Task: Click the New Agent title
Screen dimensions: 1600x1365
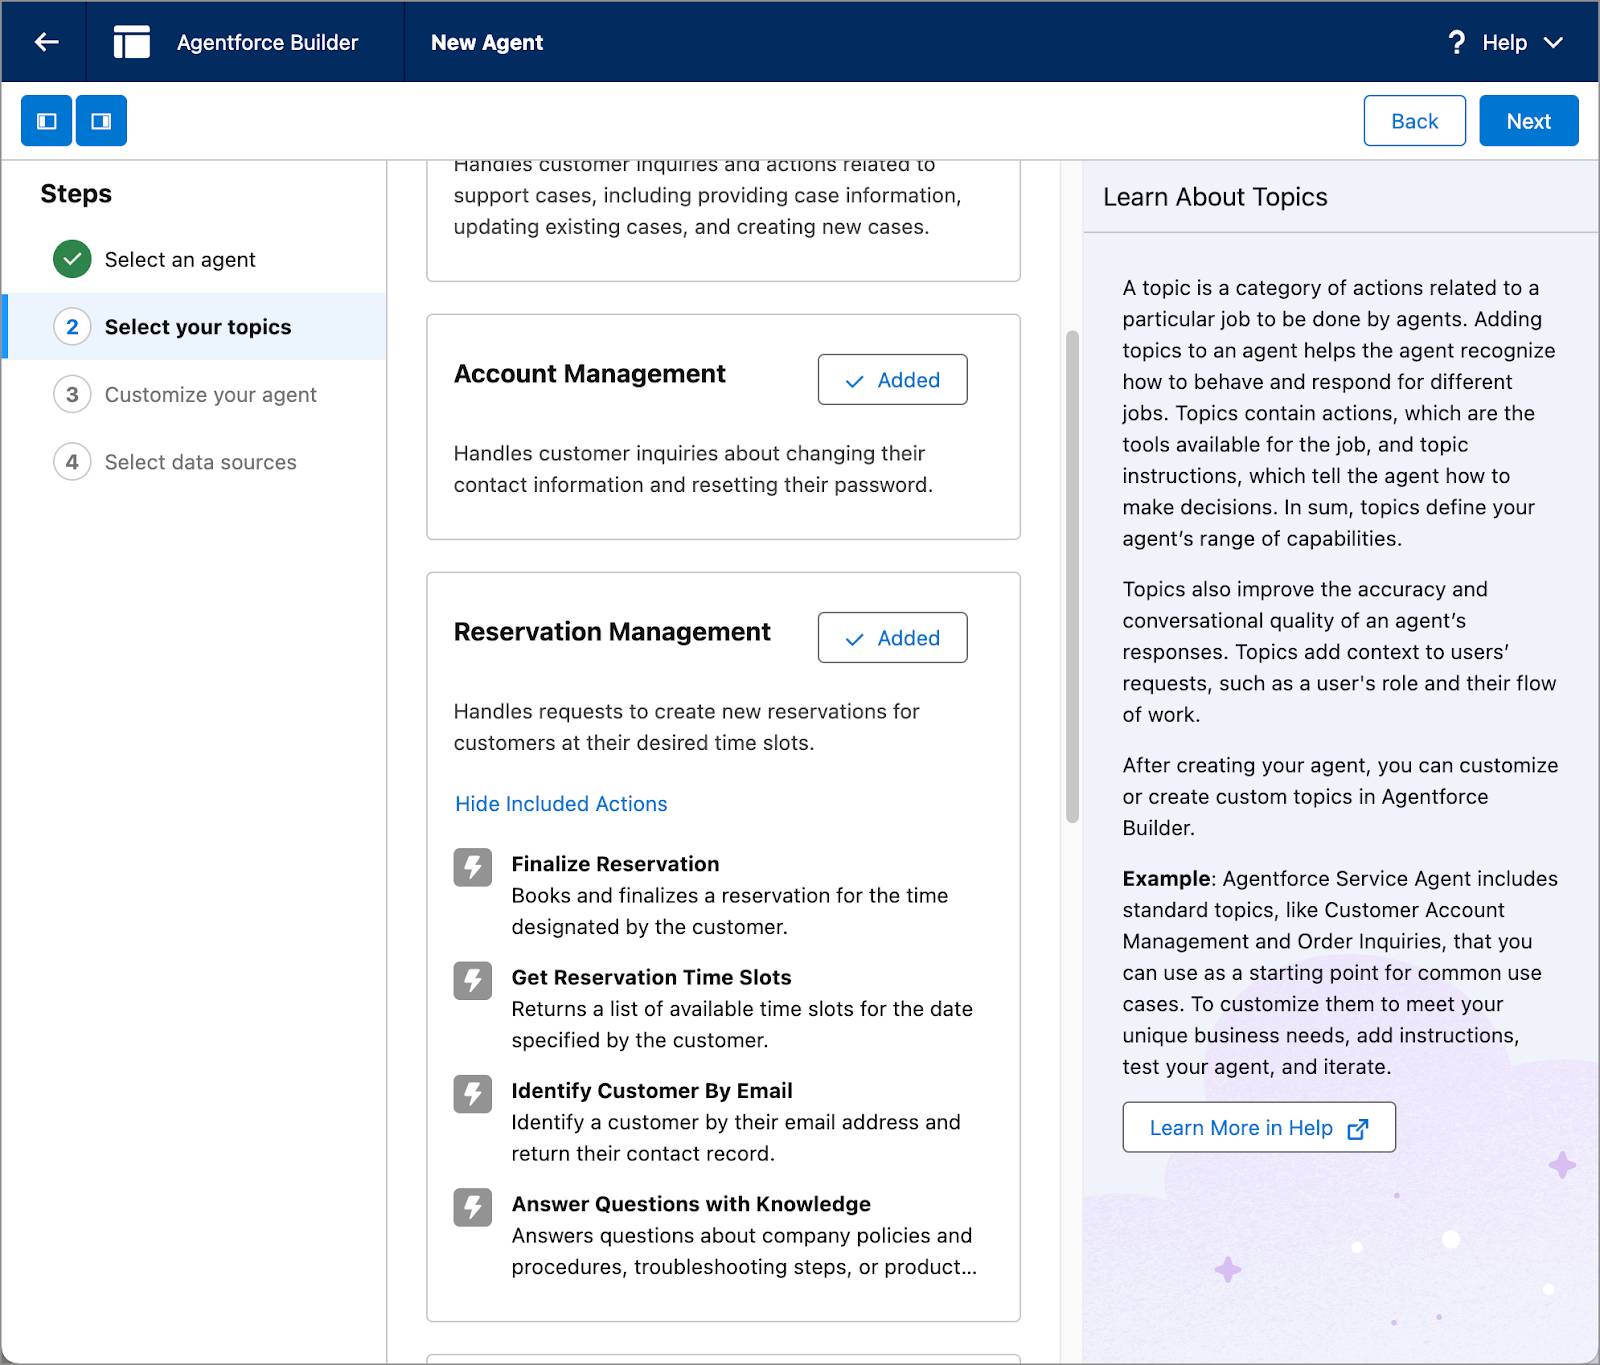Action: coord(487,42)
